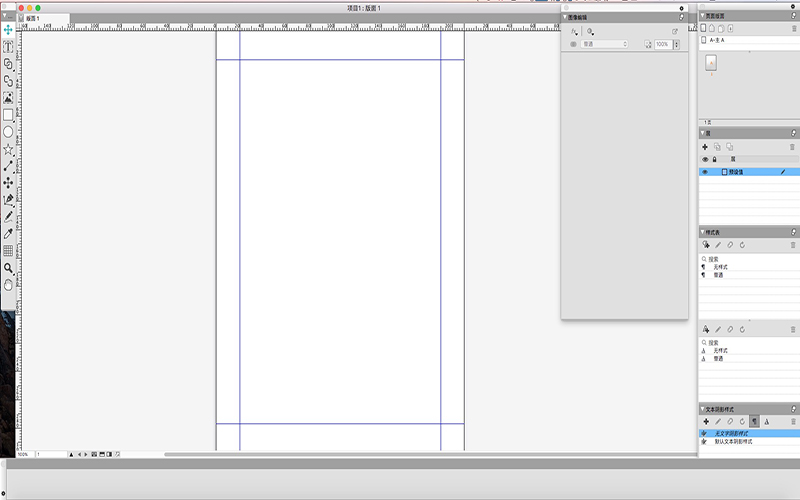Edit paragraph style sheet pencil icon
Screen dimensions: 800x500
(718, 245)
